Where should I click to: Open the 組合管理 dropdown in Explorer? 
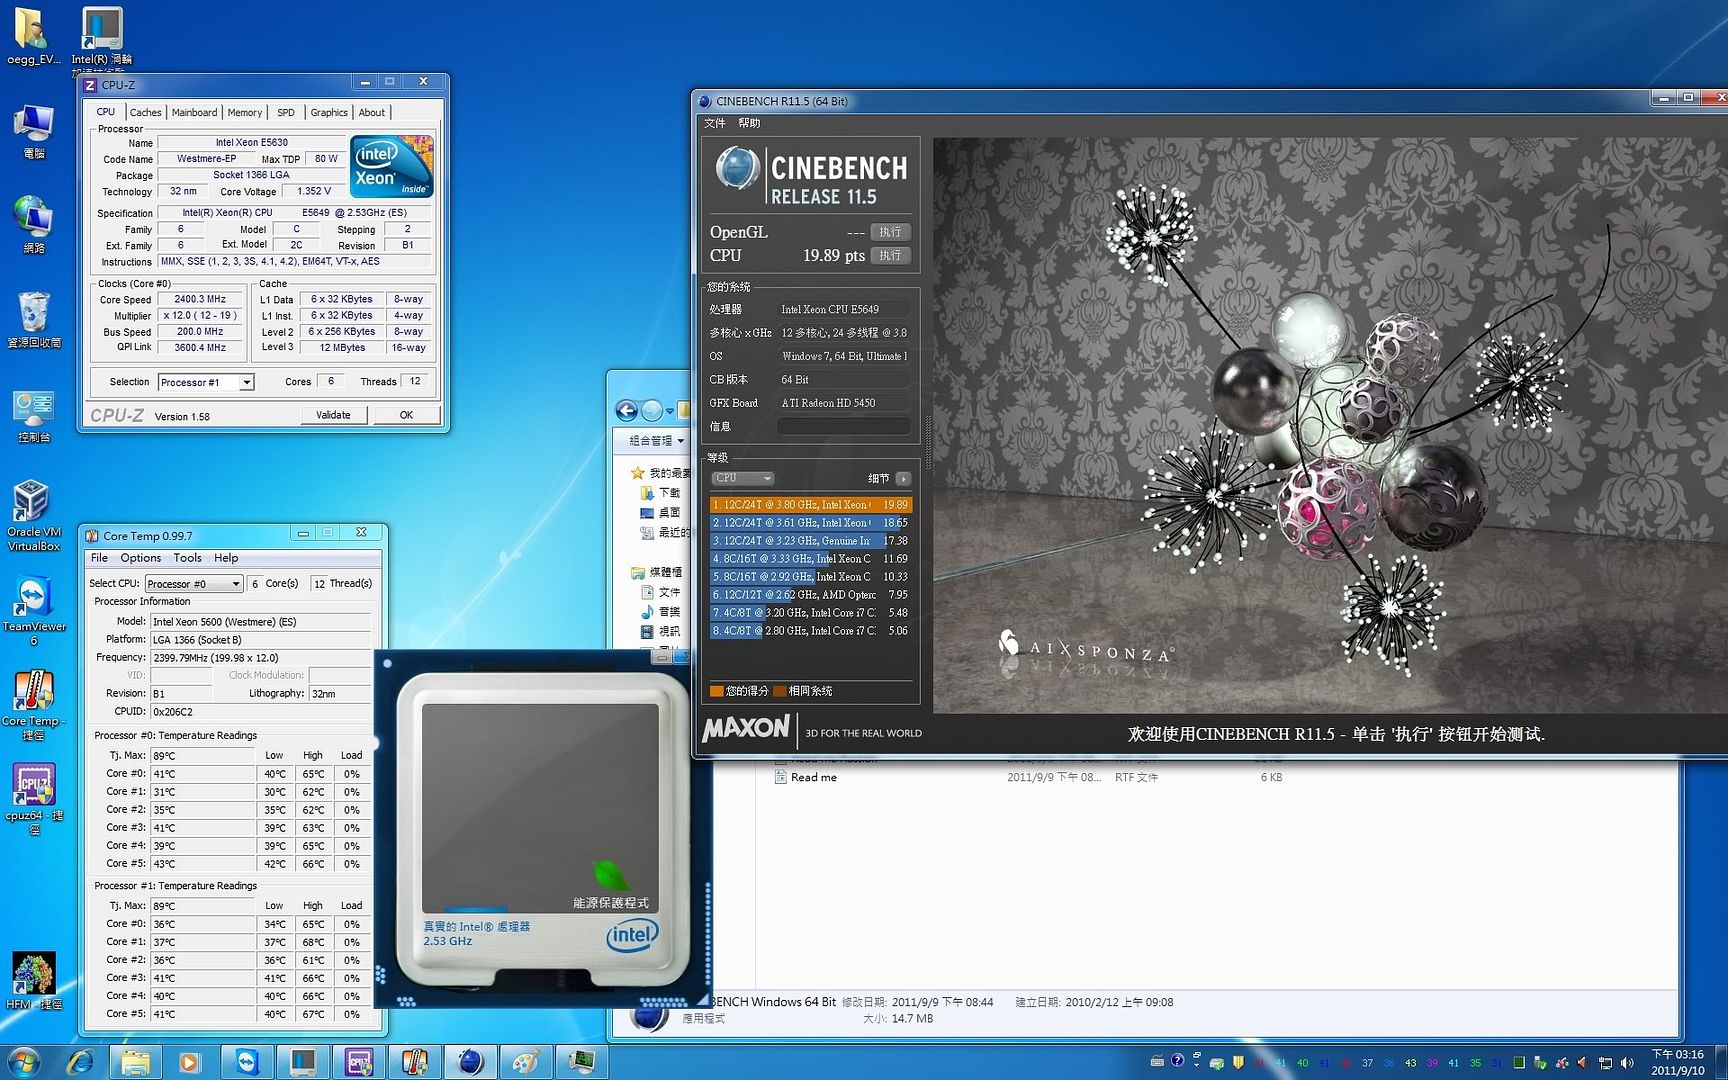pos(656,441)
